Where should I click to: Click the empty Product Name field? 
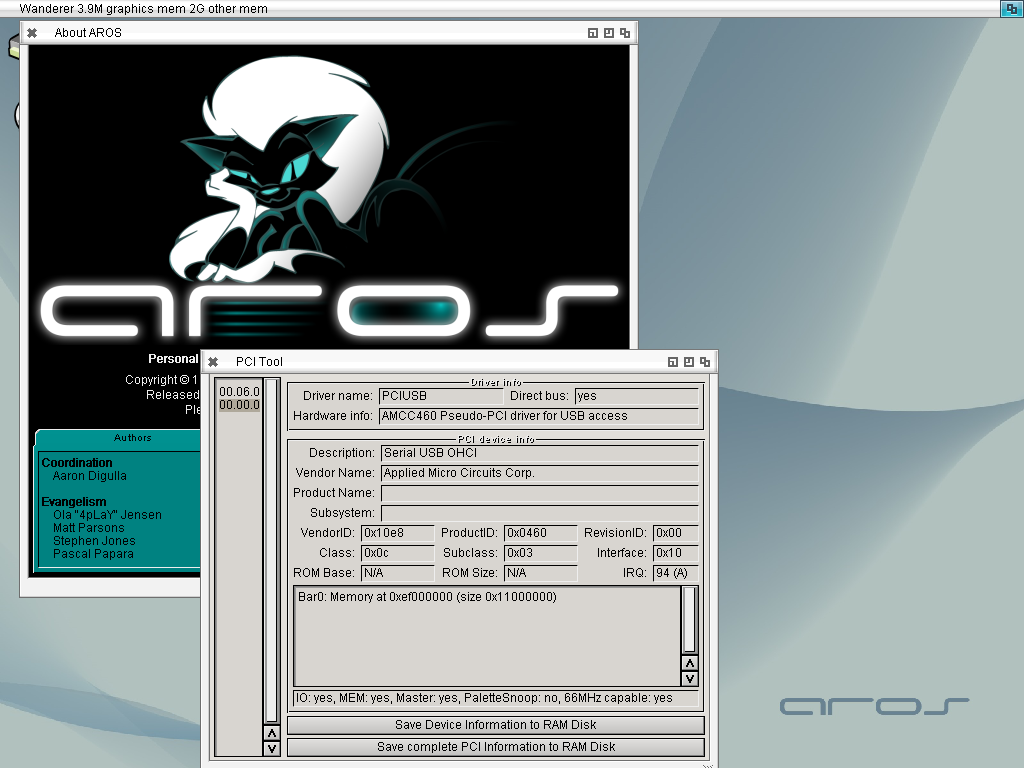pos(540,493)
